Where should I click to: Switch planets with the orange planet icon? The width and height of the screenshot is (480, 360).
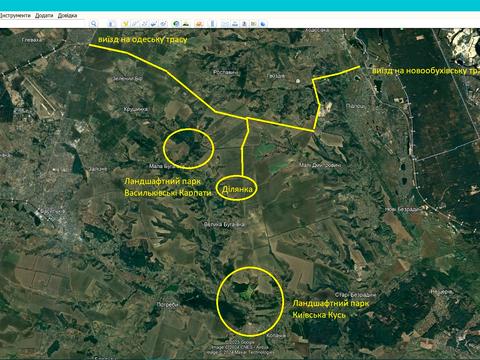[x=199, y=23]
